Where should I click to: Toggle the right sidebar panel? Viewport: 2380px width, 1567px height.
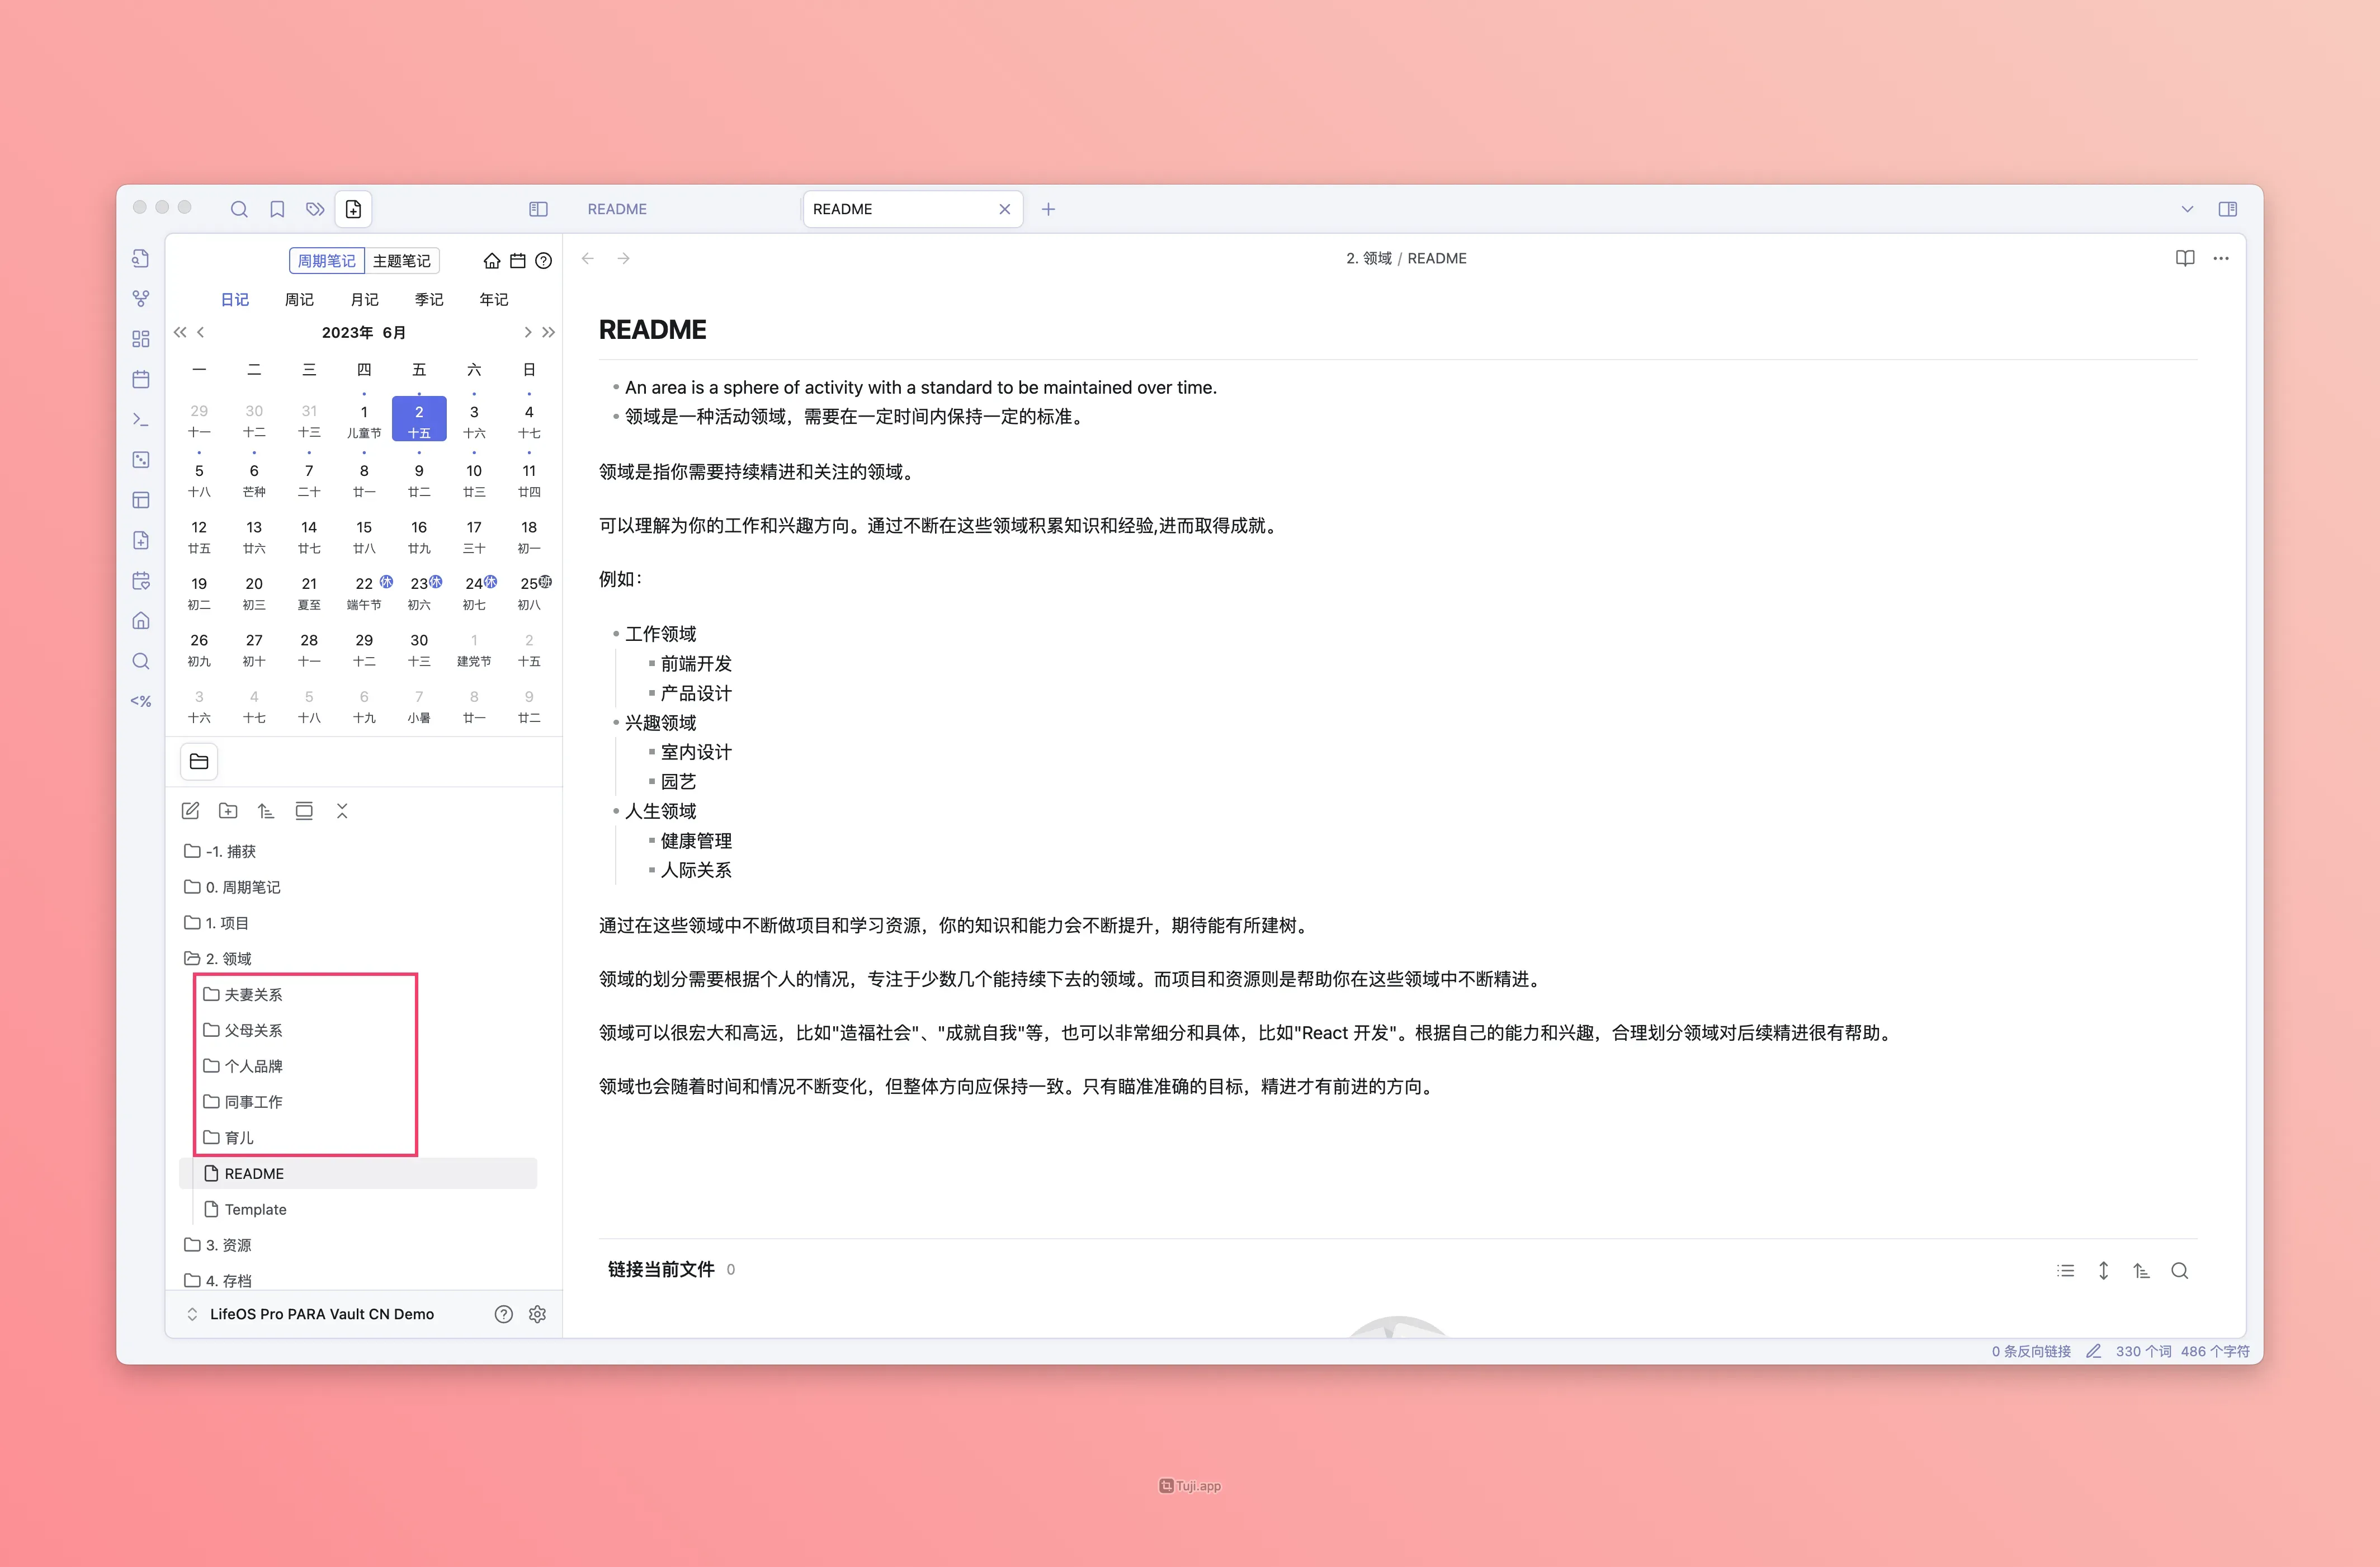click(2227, 209)
